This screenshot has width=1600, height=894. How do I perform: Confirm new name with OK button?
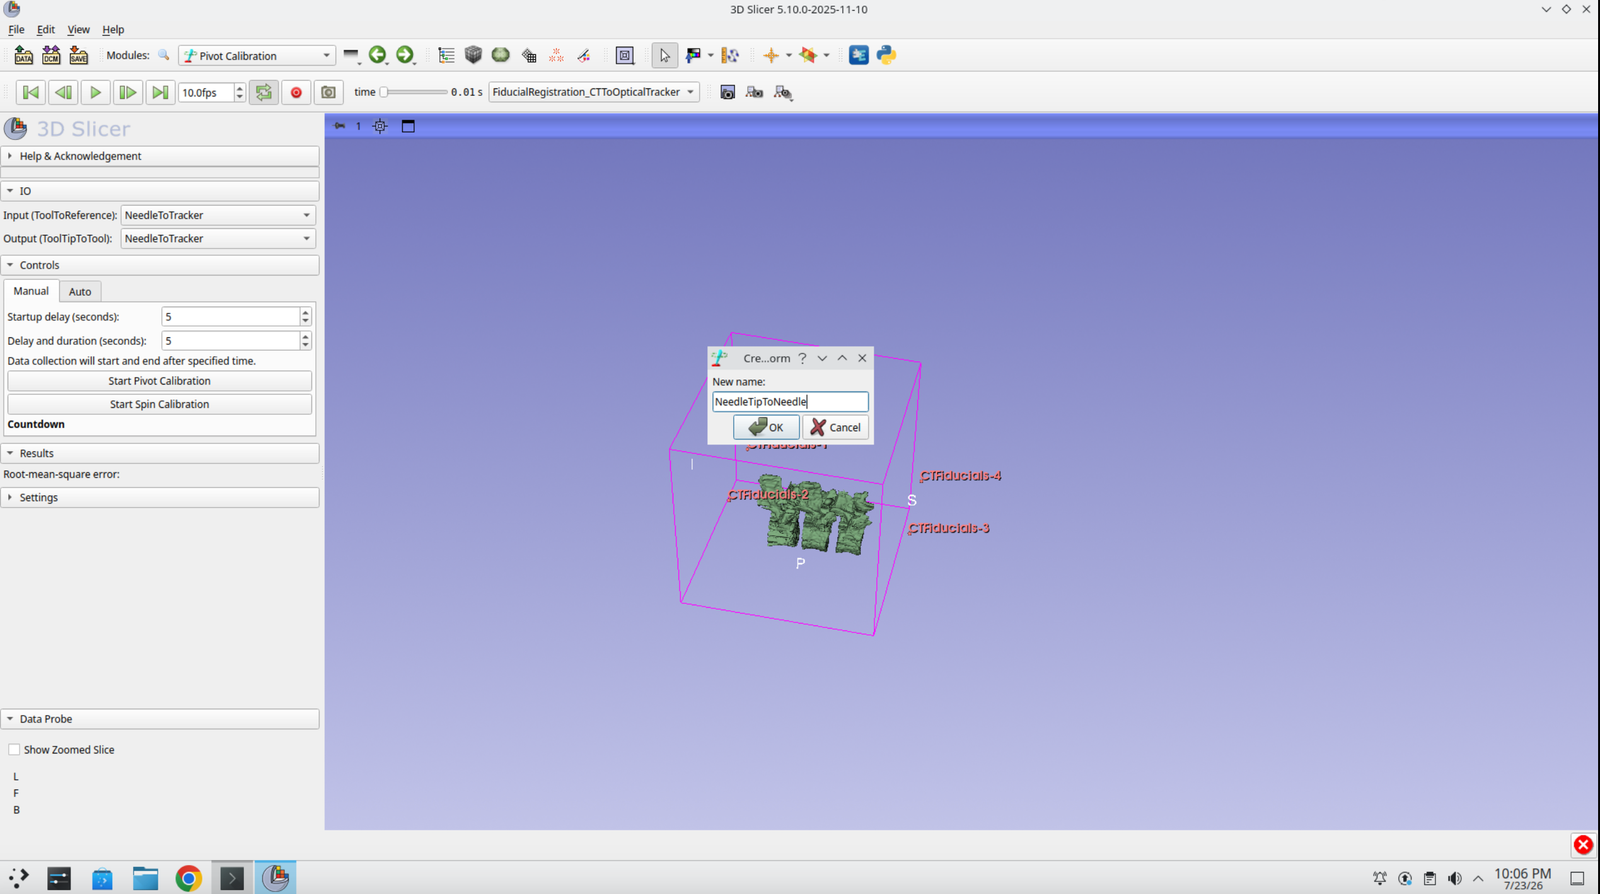point(766,427)
